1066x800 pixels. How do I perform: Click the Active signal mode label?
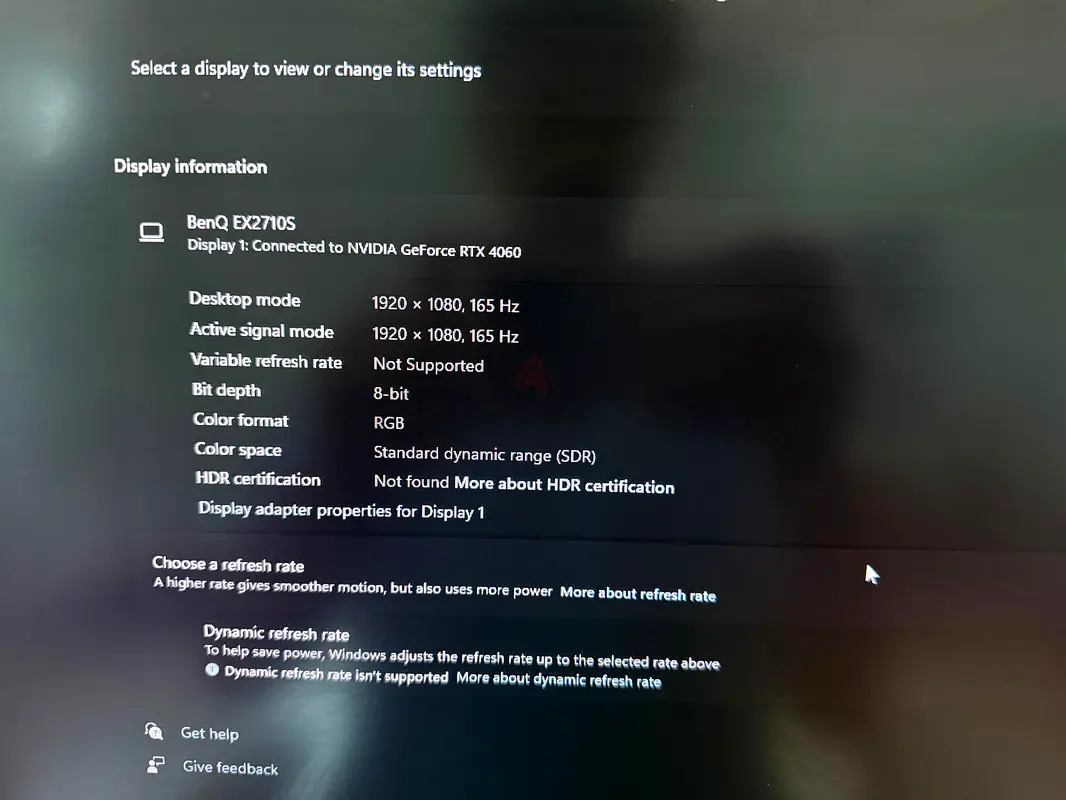click(262, 331)
